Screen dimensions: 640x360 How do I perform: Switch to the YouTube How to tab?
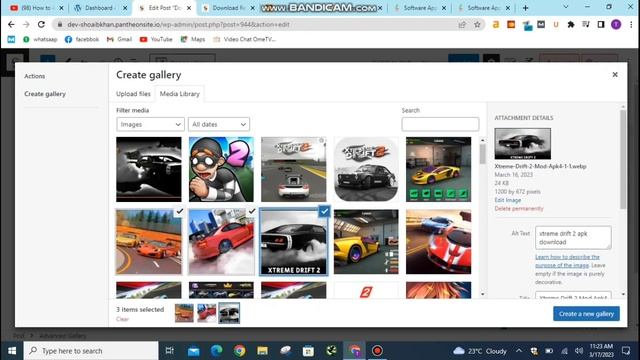pos(36,8)
